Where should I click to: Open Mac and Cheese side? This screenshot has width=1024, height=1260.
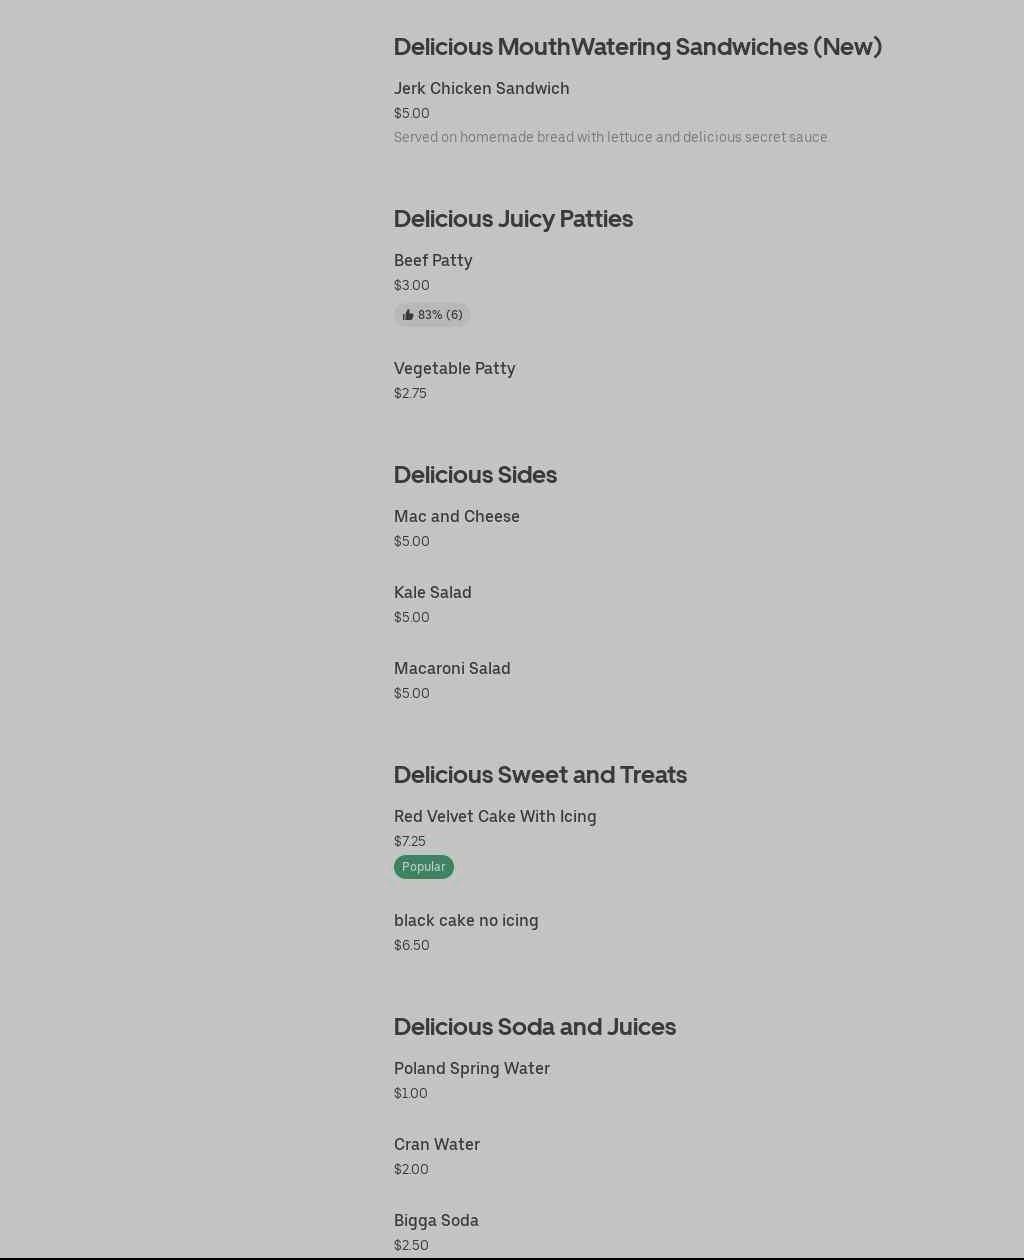coord(456,517)
